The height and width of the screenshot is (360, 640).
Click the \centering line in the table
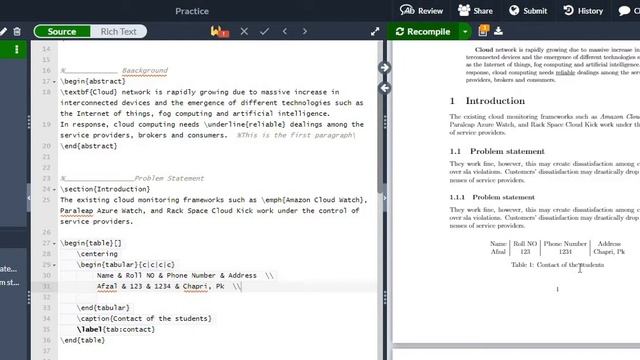coord(97,253)
